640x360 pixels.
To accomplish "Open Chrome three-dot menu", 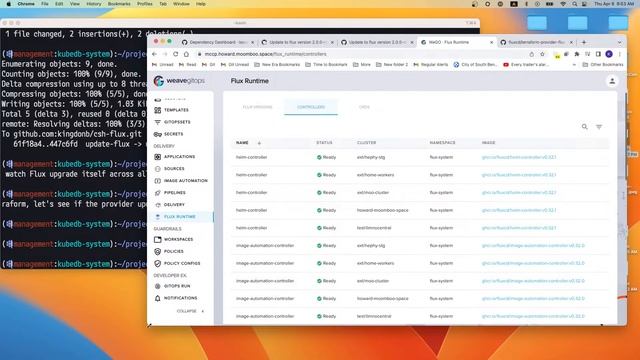I will pyautogui.click(x=619, y=54).
